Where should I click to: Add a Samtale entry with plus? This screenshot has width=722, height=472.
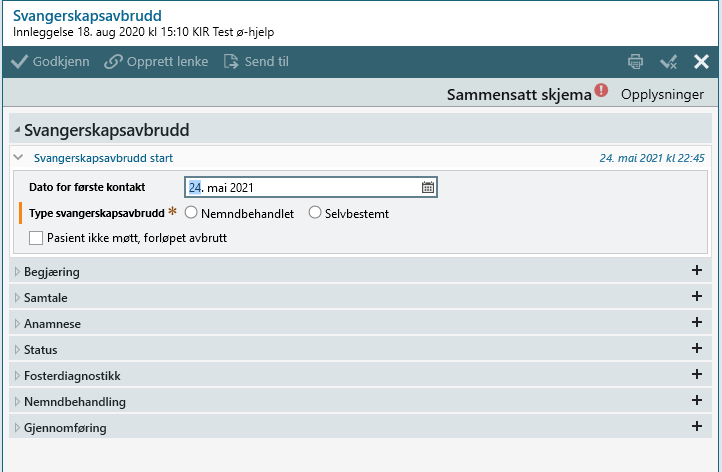[697, 296]
